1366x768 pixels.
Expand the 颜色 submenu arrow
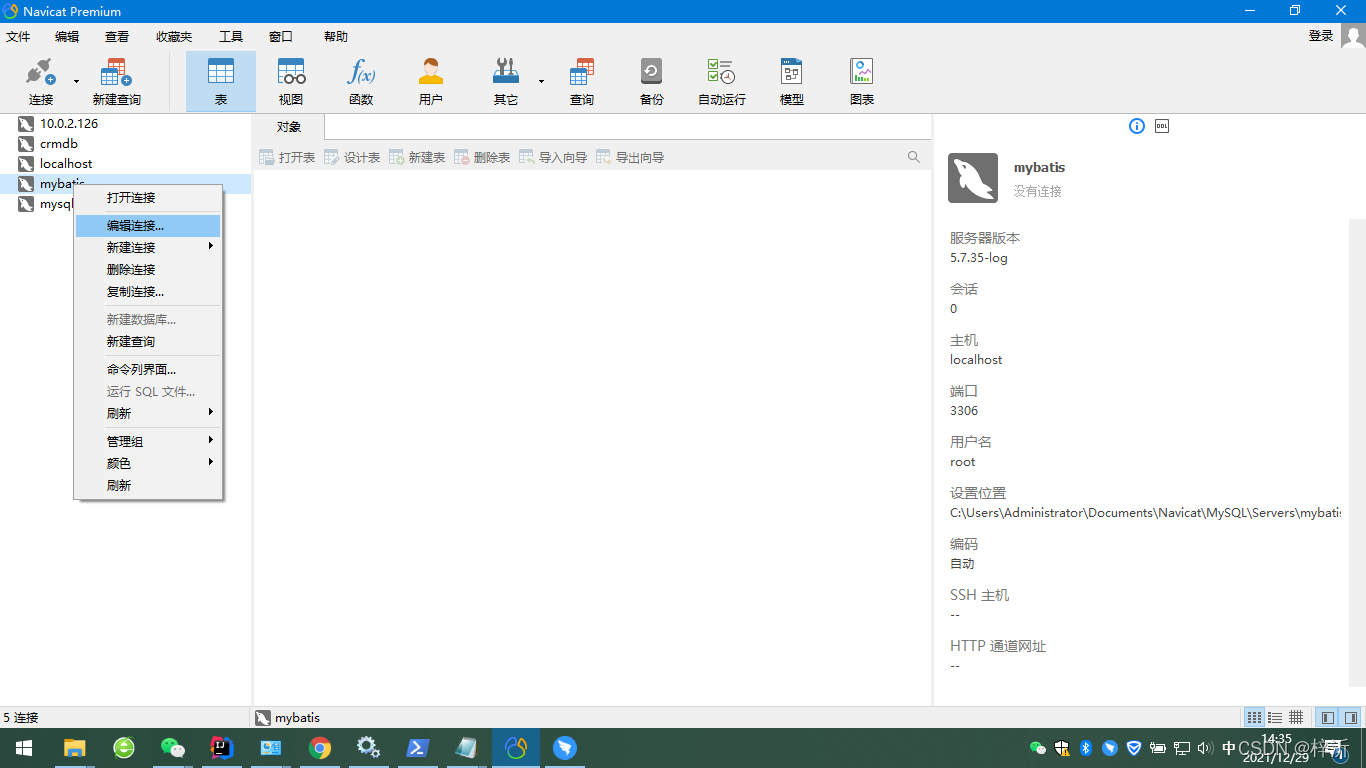pos(211,462)
